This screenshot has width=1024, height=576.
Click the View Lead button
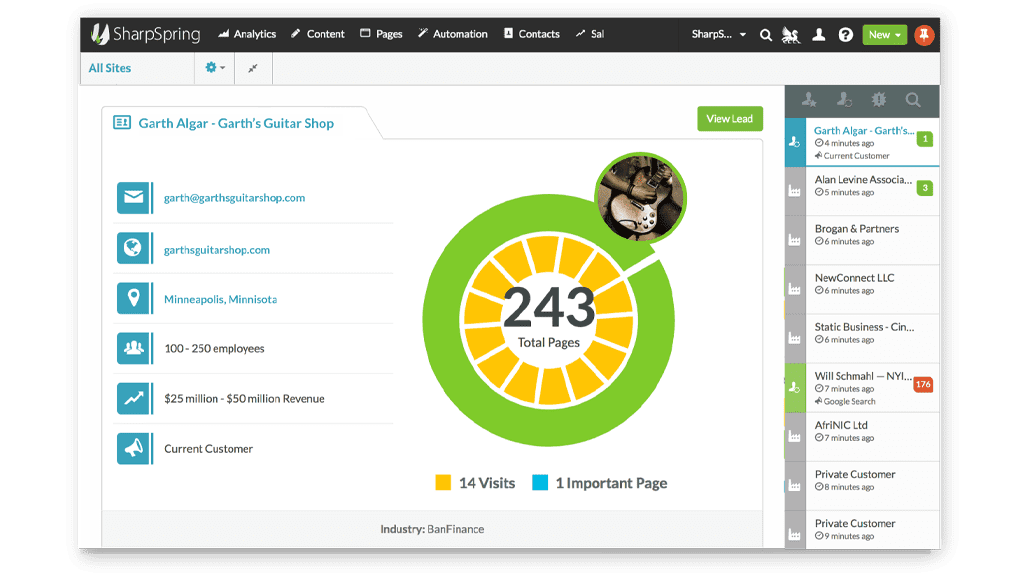729,119
